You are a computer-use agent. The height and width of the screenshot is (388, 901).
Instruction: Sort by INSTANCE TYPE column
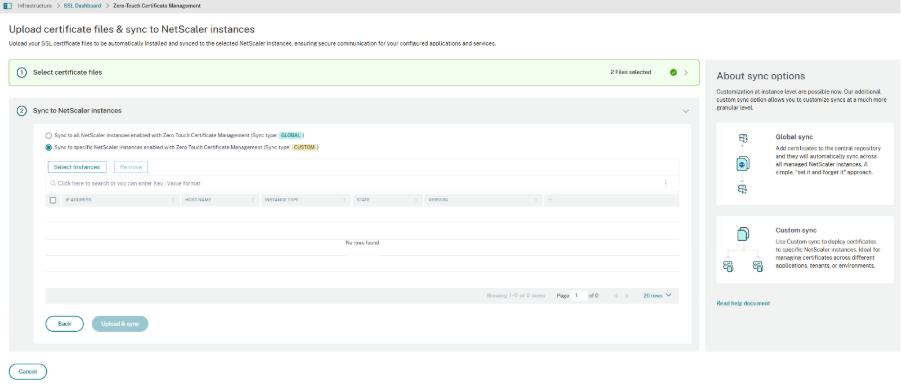pyautogui.click(x=306, y=200)
